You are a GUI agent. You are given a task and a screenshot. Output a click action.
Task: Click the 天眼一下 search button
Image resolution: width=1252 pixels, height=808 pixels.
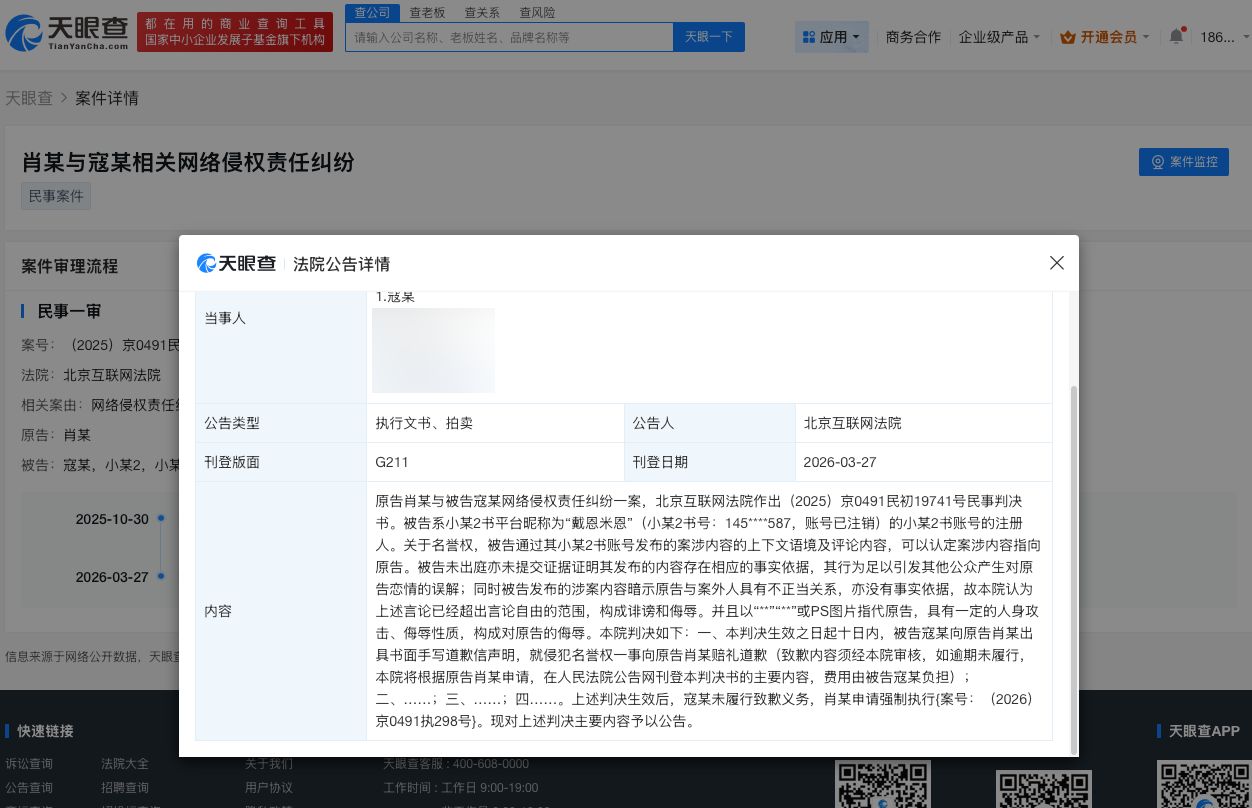pyautogui.click(x=708, y=36)
